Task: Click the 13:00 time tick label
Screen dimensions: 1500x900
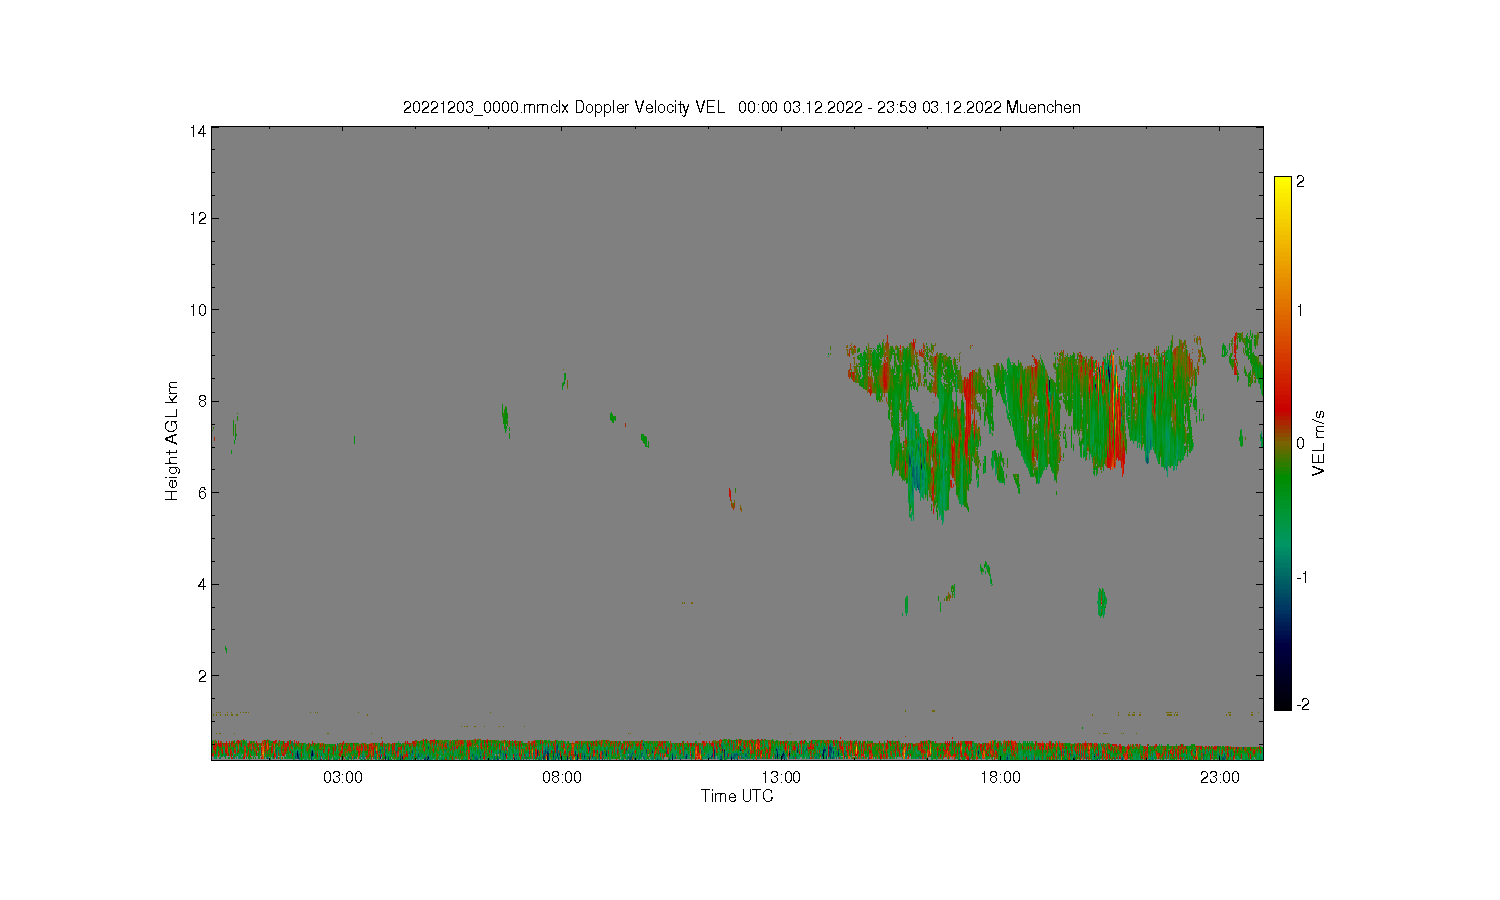Action: click(780, 778)
